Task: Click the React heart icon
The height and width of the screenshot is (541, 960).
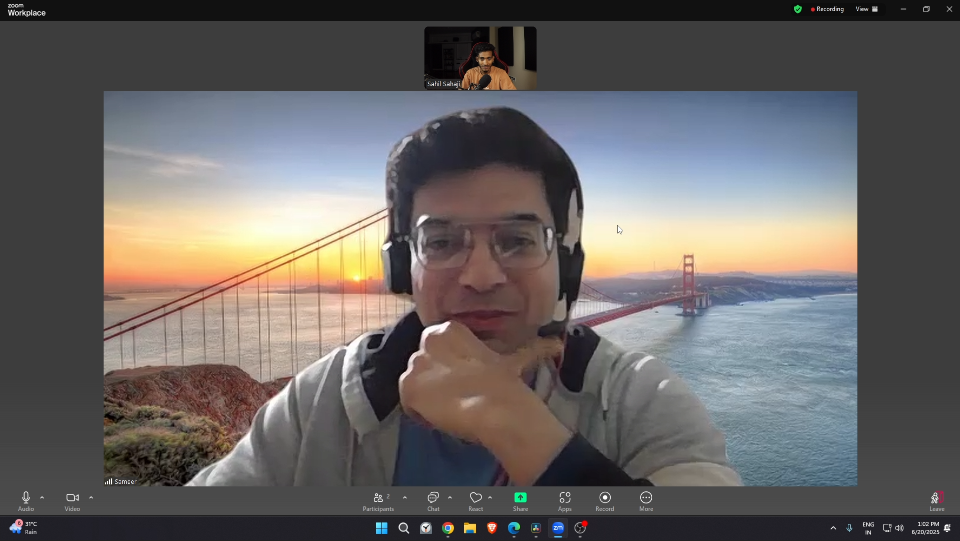Action: pyautogui.click(x=476, y=498)
